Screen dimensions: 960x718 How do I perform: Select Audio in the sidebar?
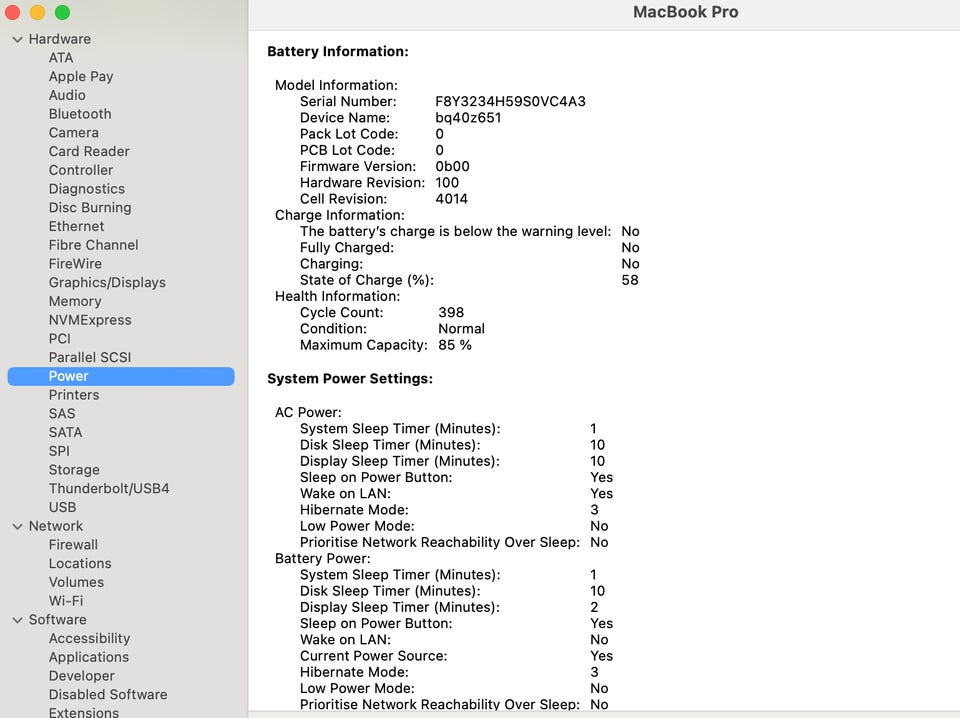pos(67,95)
